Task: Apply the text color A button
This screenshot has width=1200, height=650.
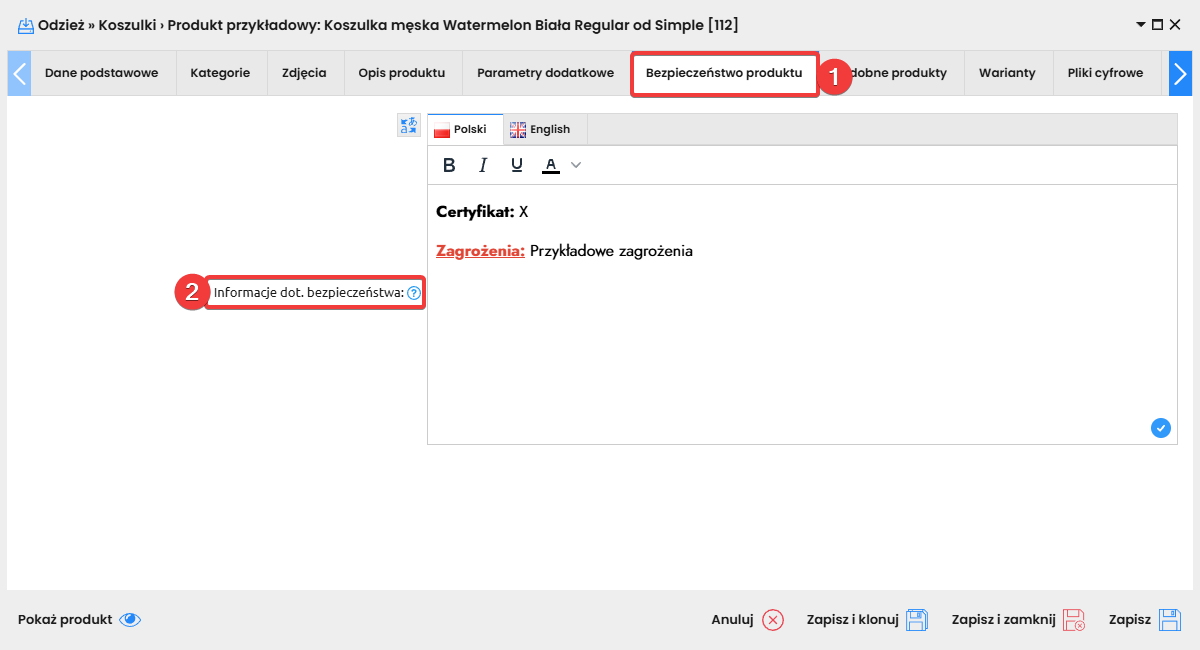Action: 550,165
